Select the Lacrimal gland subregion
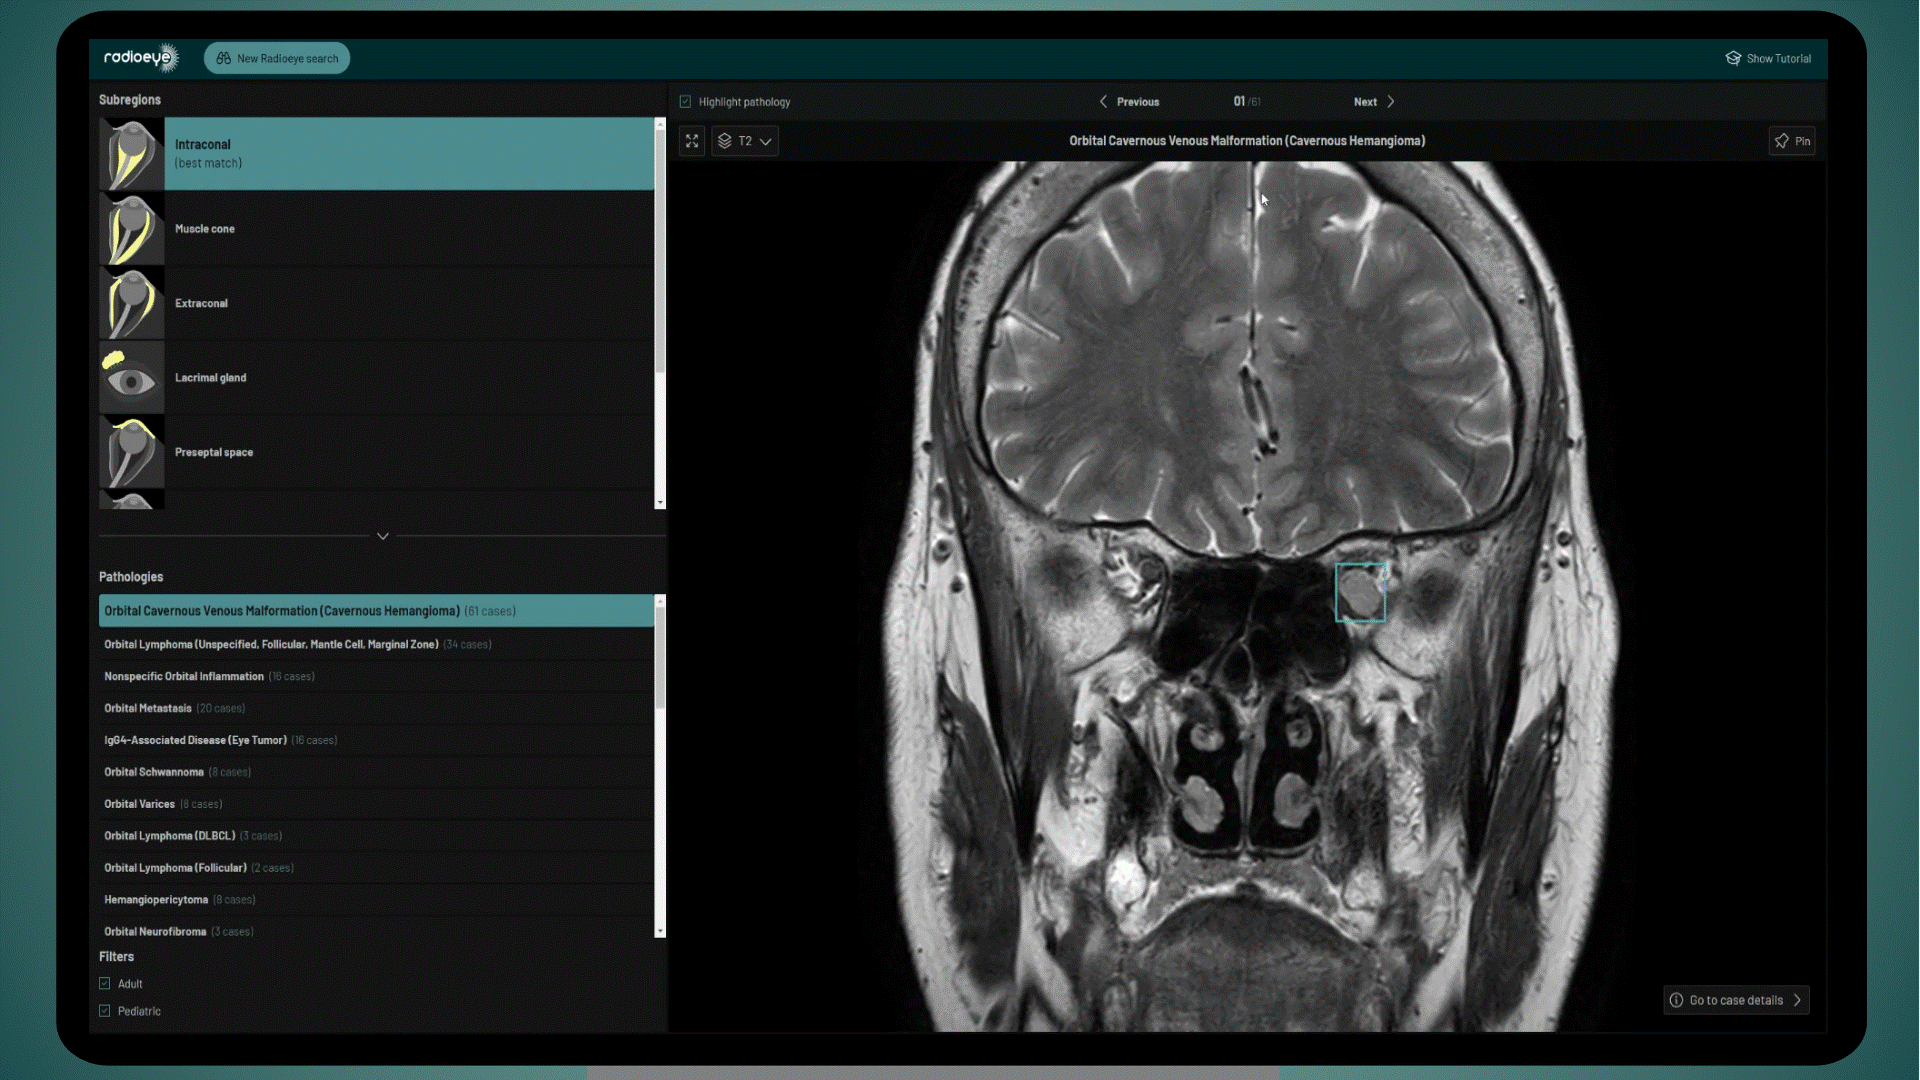Viewport: 1920px width, 1080px height. point(377,378)
